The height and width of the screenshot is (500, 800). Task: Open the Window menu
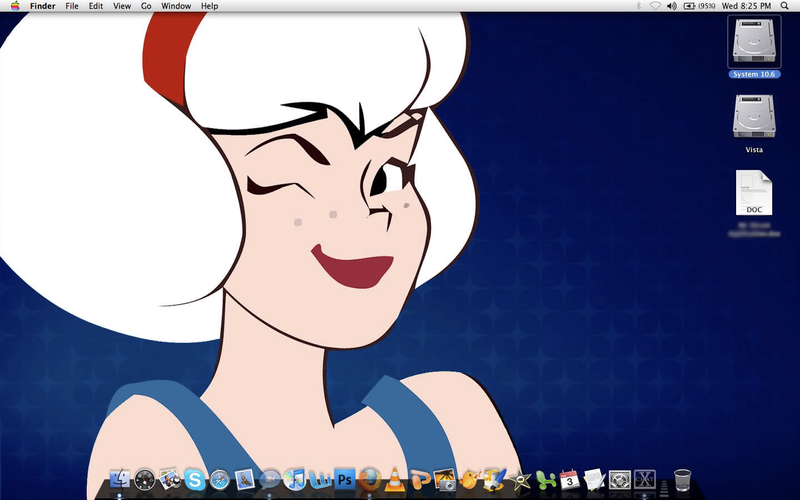[176, 6]
